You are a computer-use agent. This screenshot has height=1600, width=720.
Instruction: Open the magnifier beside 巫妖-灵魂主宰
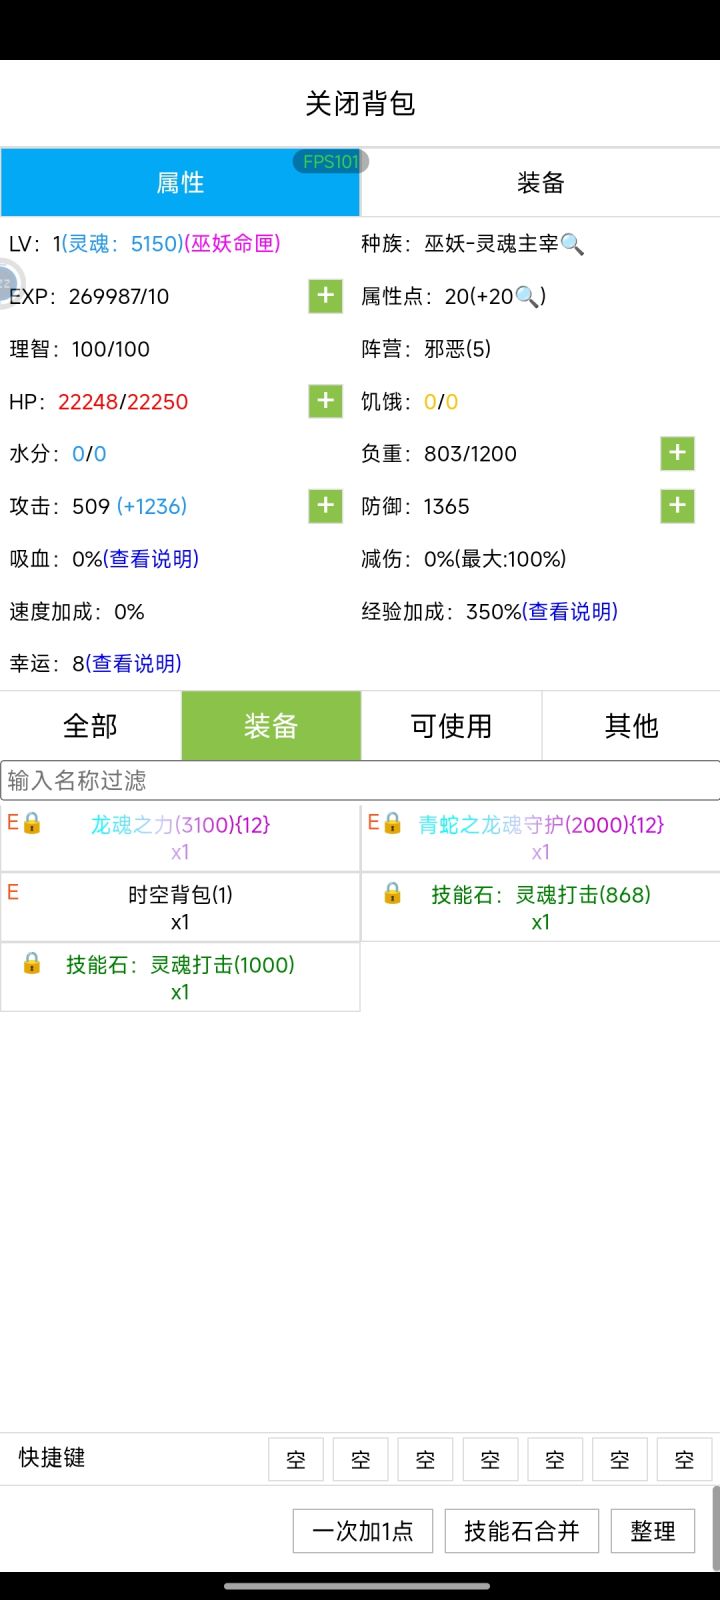572,244
